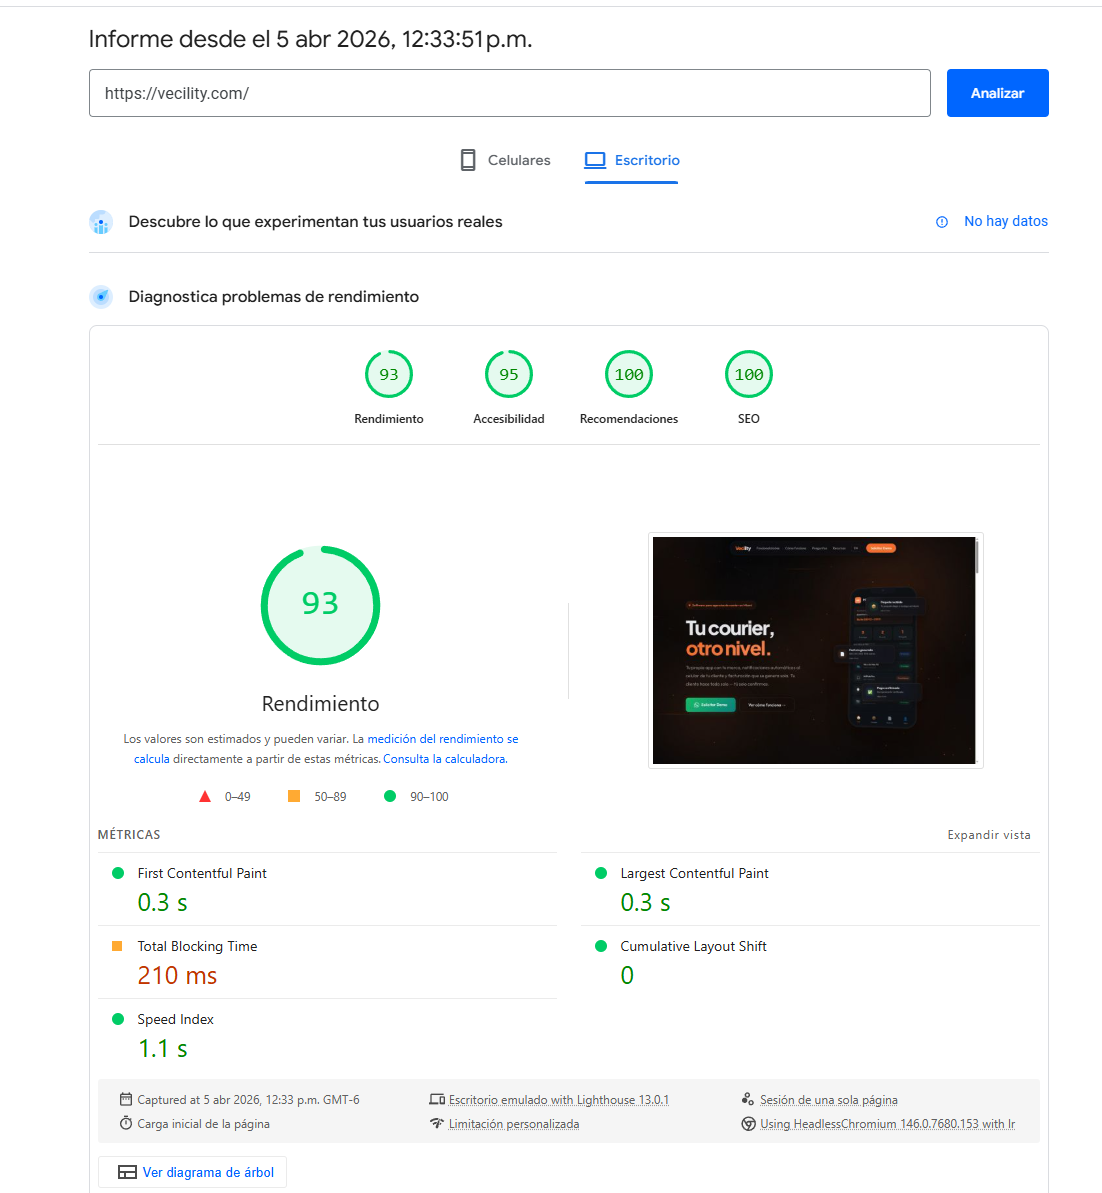Click the session icon beside Sesión de una sola página

pos(747,1099)
